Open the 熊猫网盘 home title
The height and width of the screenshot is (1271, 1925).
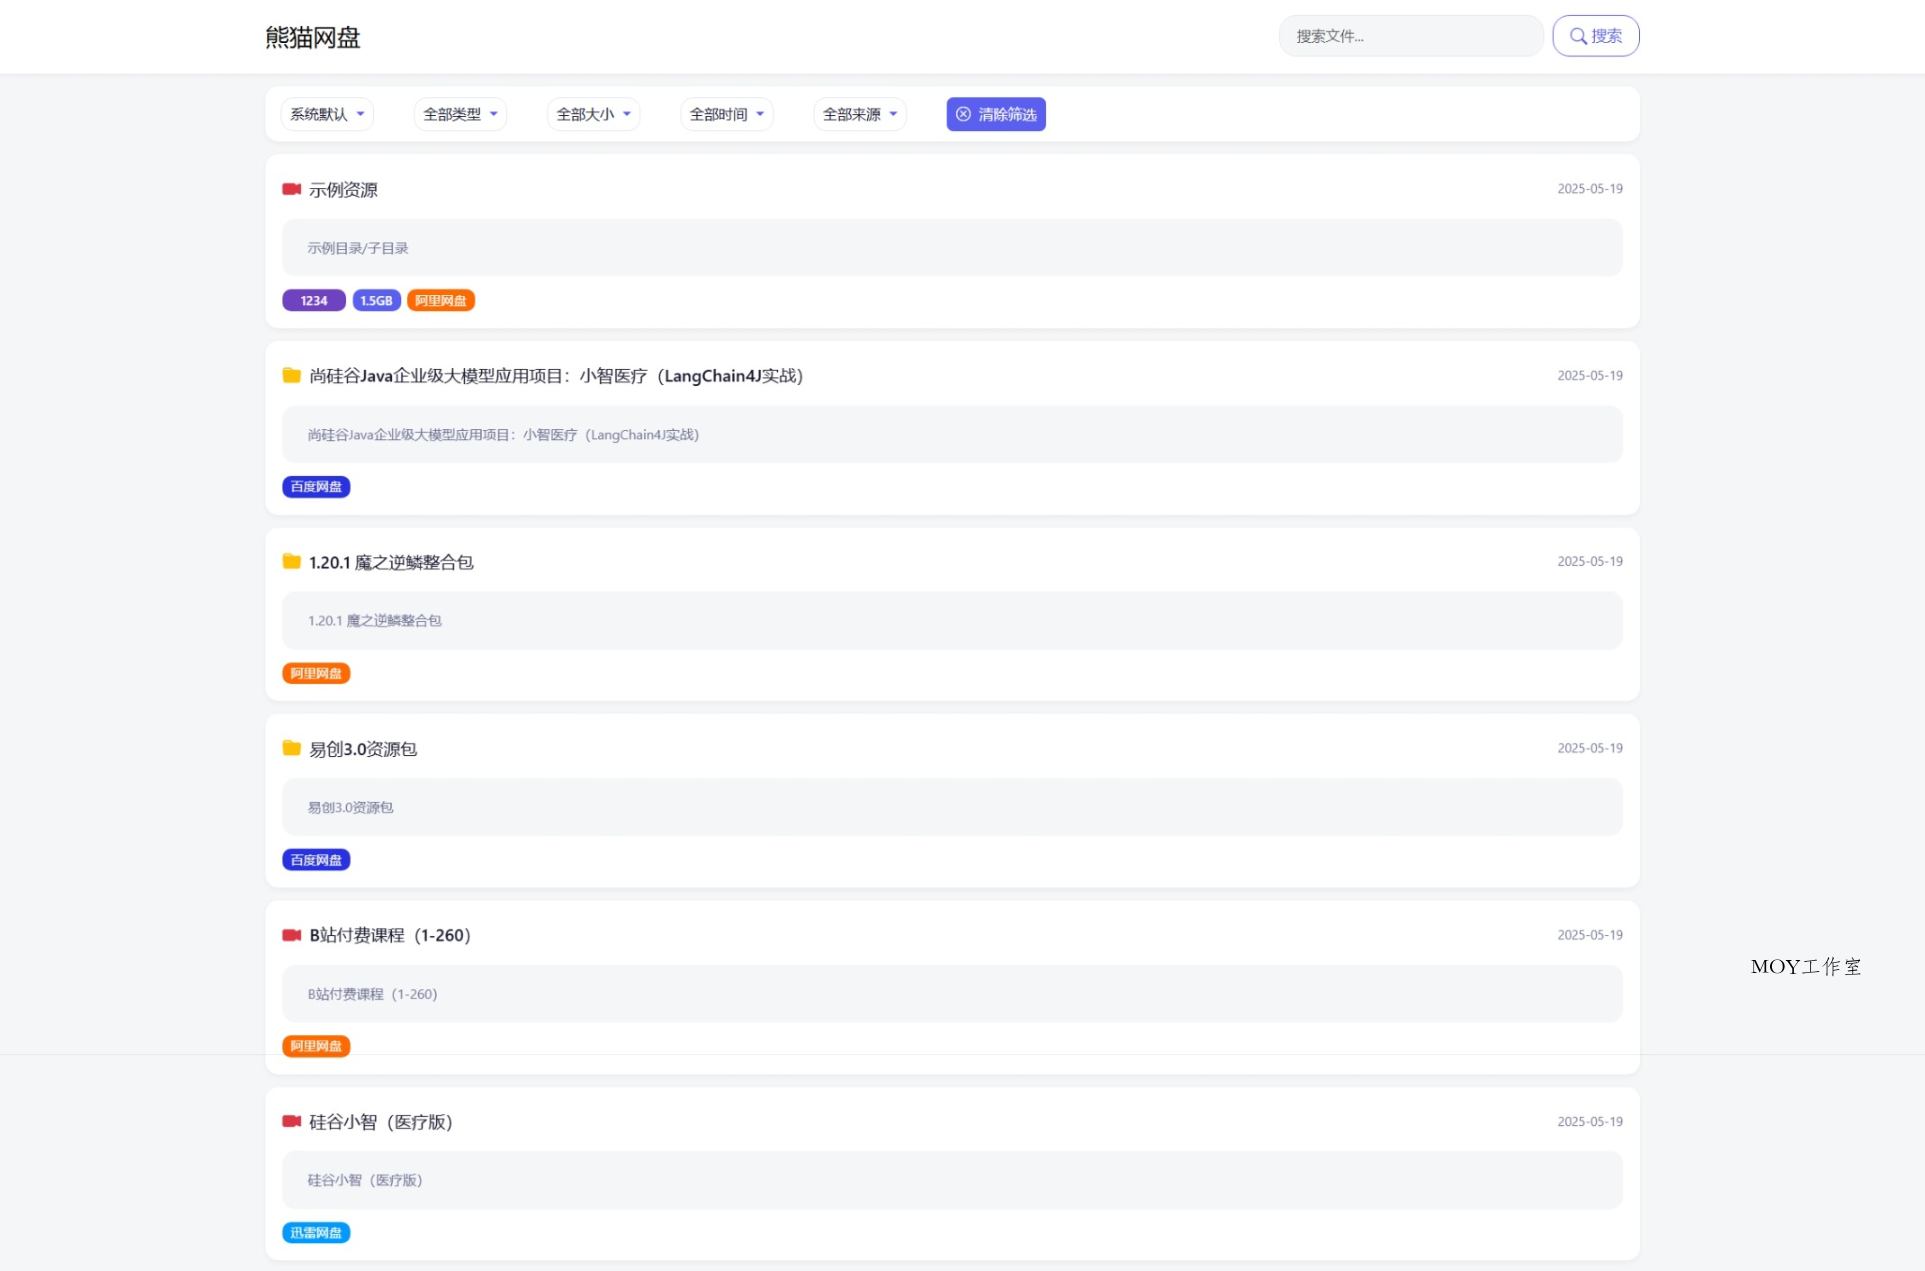pos(312,37)
